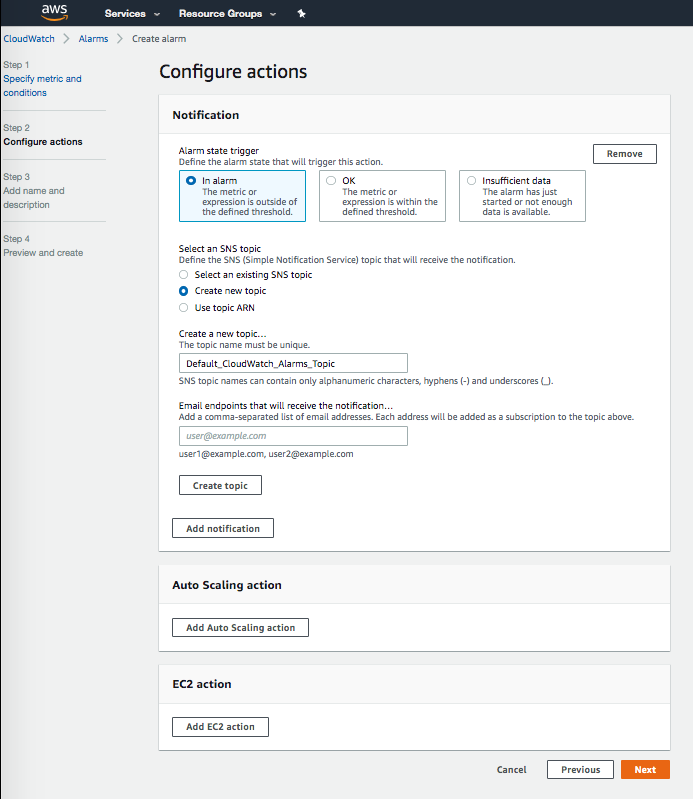Click the orange Next button
This screenshot has height=799, width=693.
point(645,770)
